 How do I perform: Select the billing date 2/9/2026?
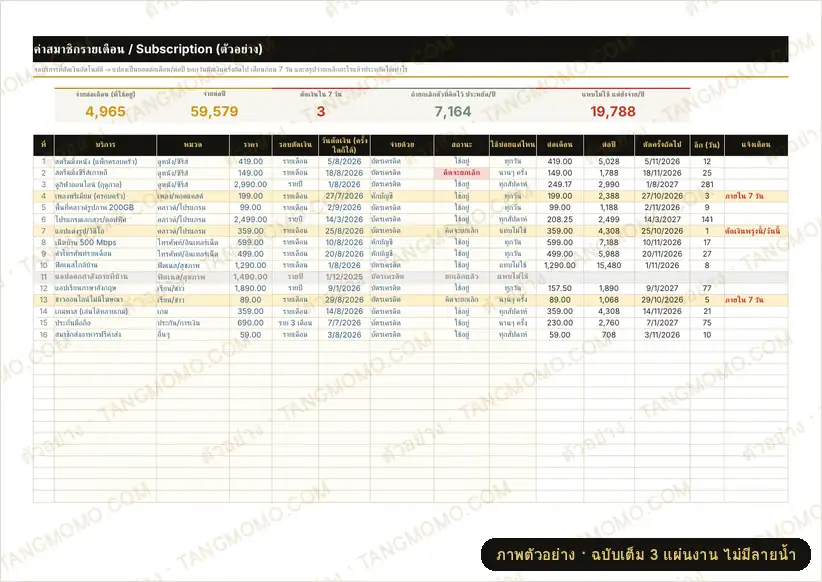[344, 208]
